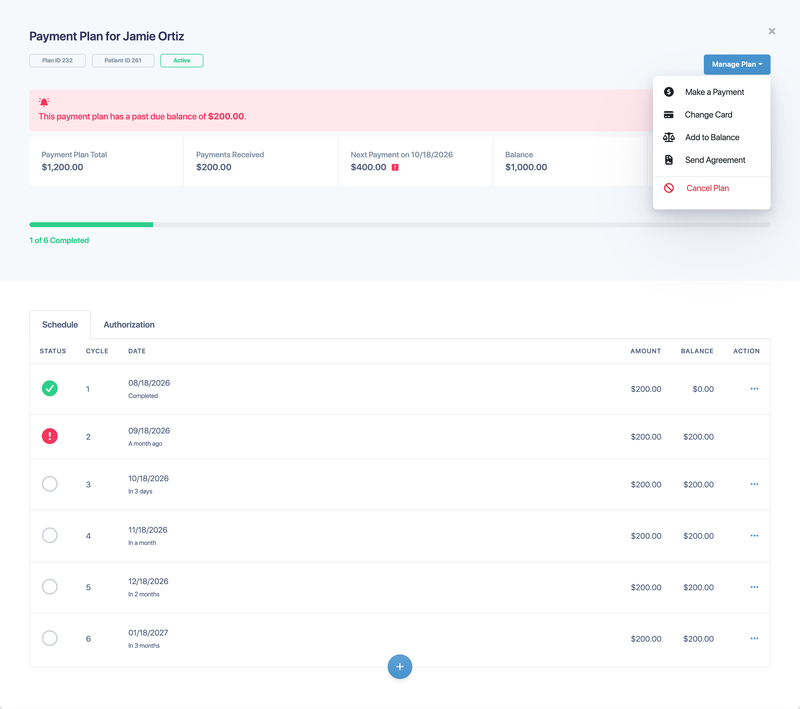Click the Patient ID 261 badge
The image size is (800, 709).
(x=123, y=60)
